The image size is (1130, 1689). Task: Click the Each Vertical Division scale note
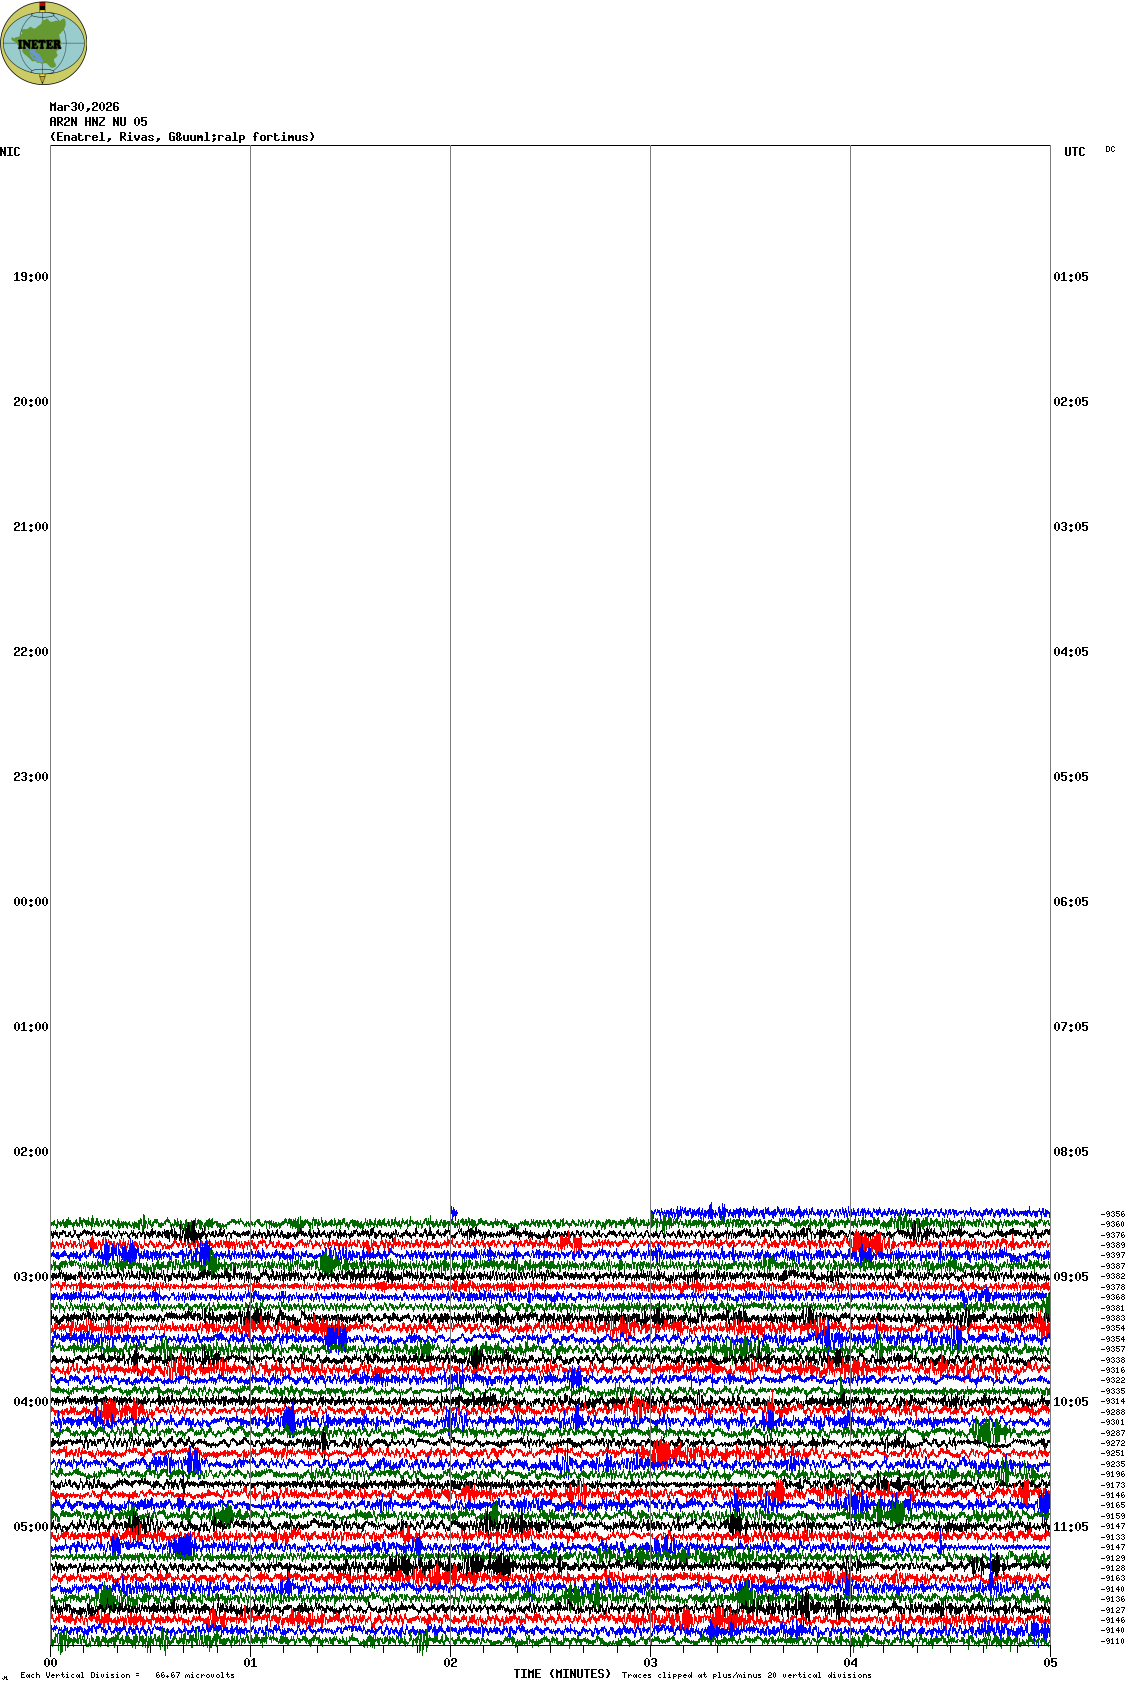[x=127, y=1675]
